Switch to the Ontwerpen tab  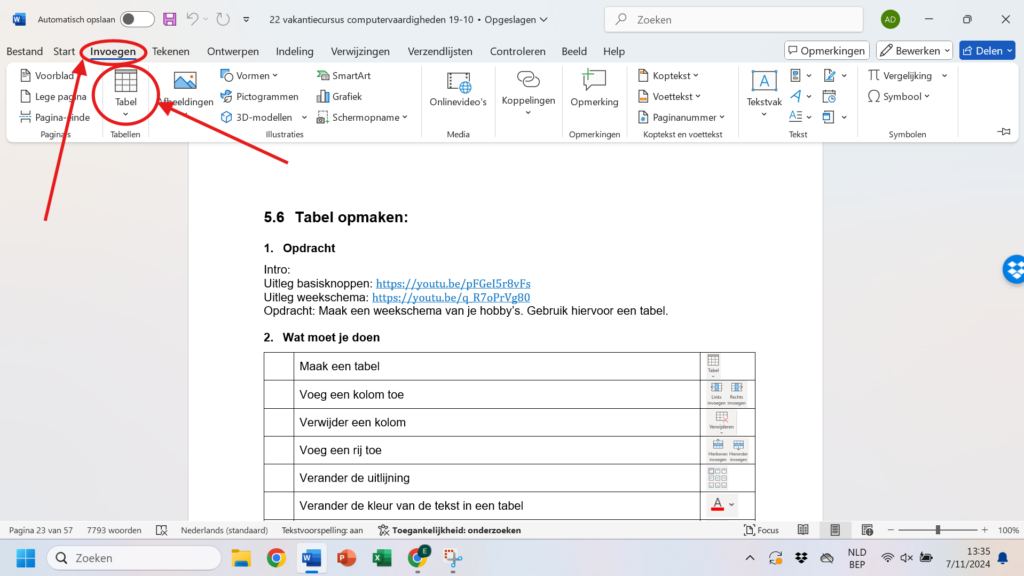(x=233, y=51)
